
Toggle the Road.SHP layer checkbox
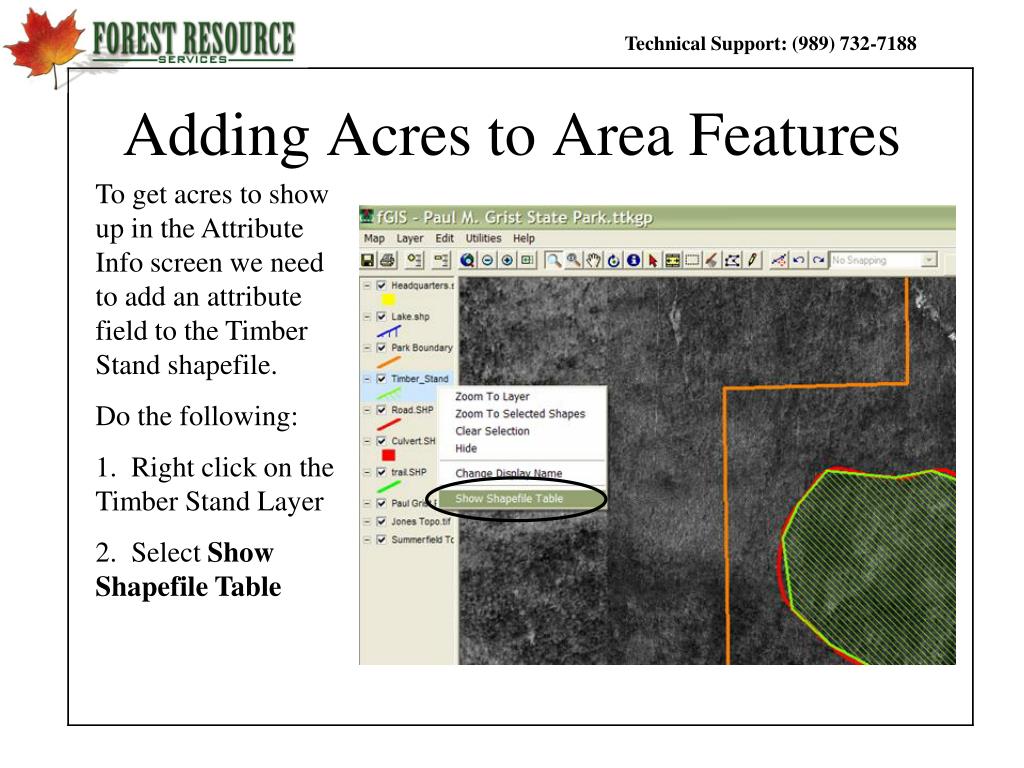381,410
